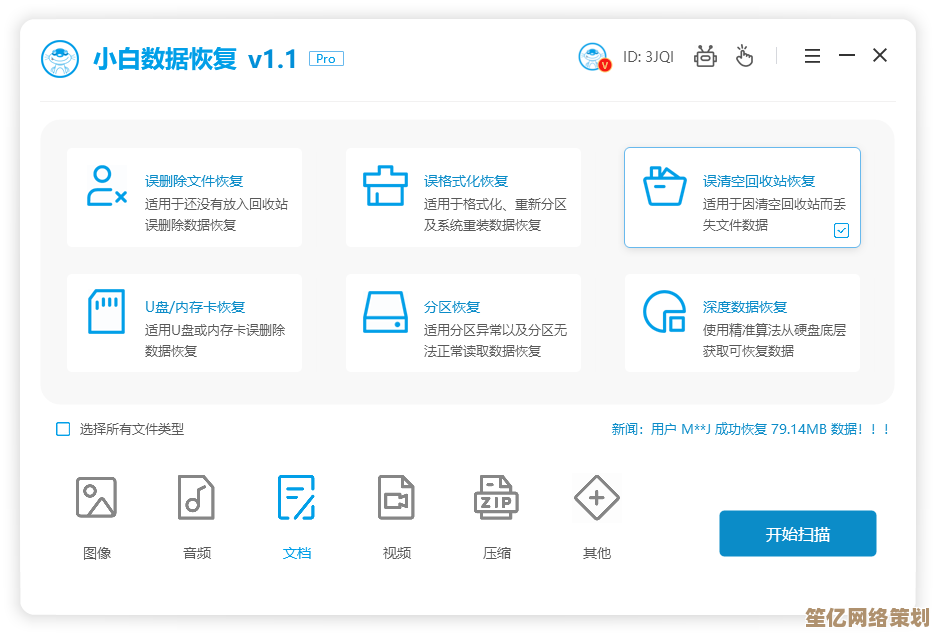Enable the select all file types checkbox
Image resolution: width=936 pixels, height=636 pixels.
[63, 429]
